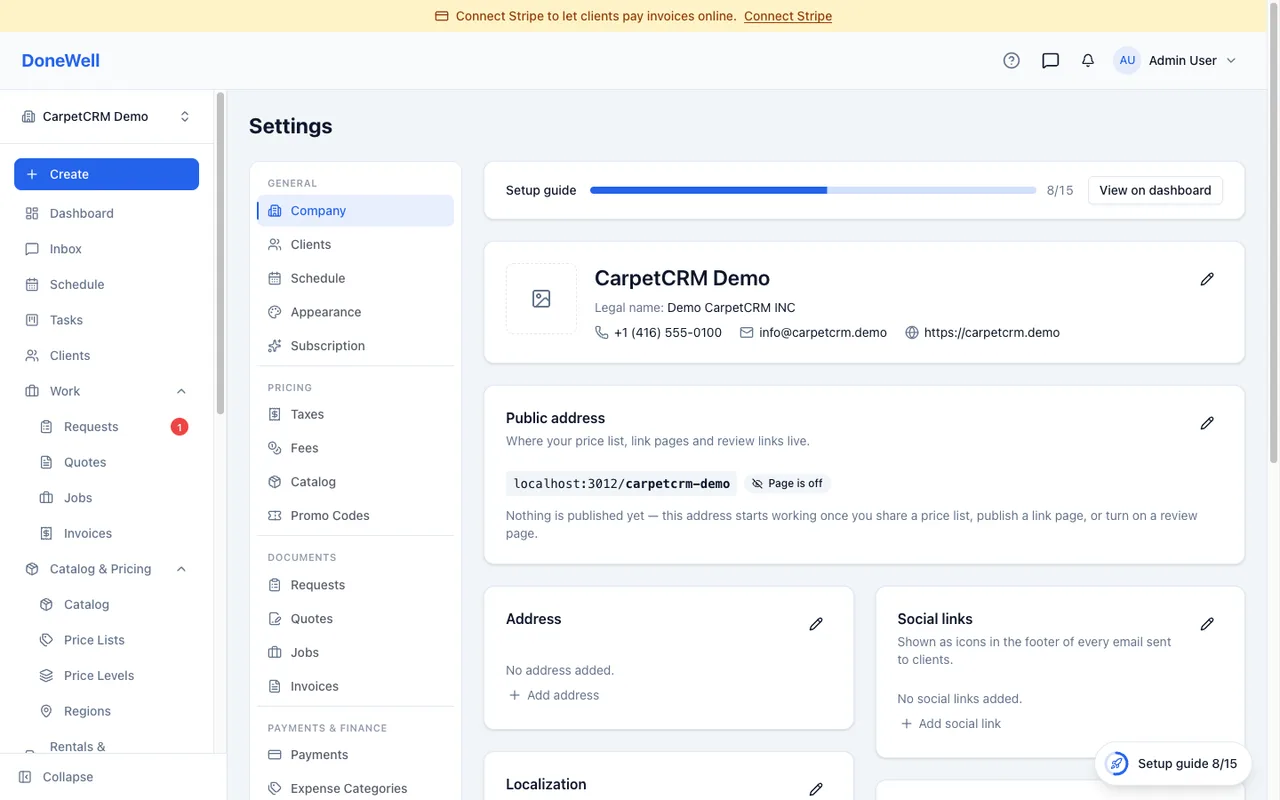Edit company name with pencil icon

click(1207, 279)
